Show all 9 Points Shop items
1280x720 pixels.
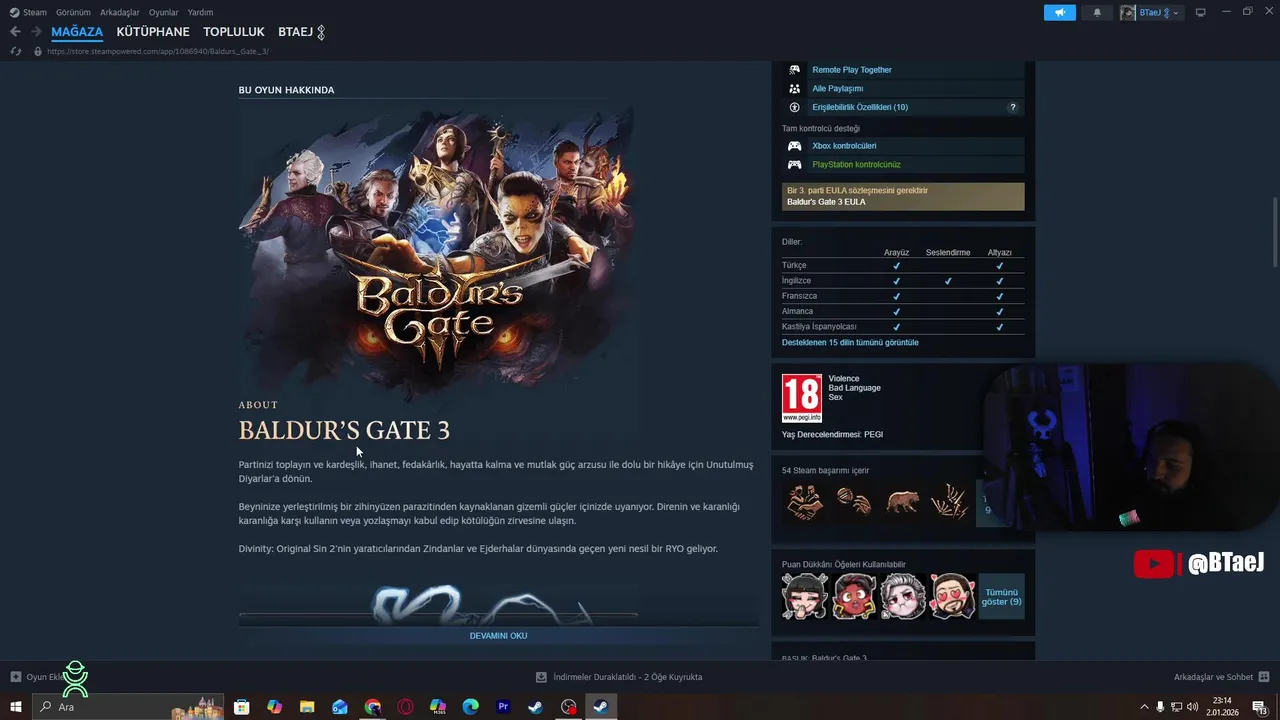click(1001, 596)
